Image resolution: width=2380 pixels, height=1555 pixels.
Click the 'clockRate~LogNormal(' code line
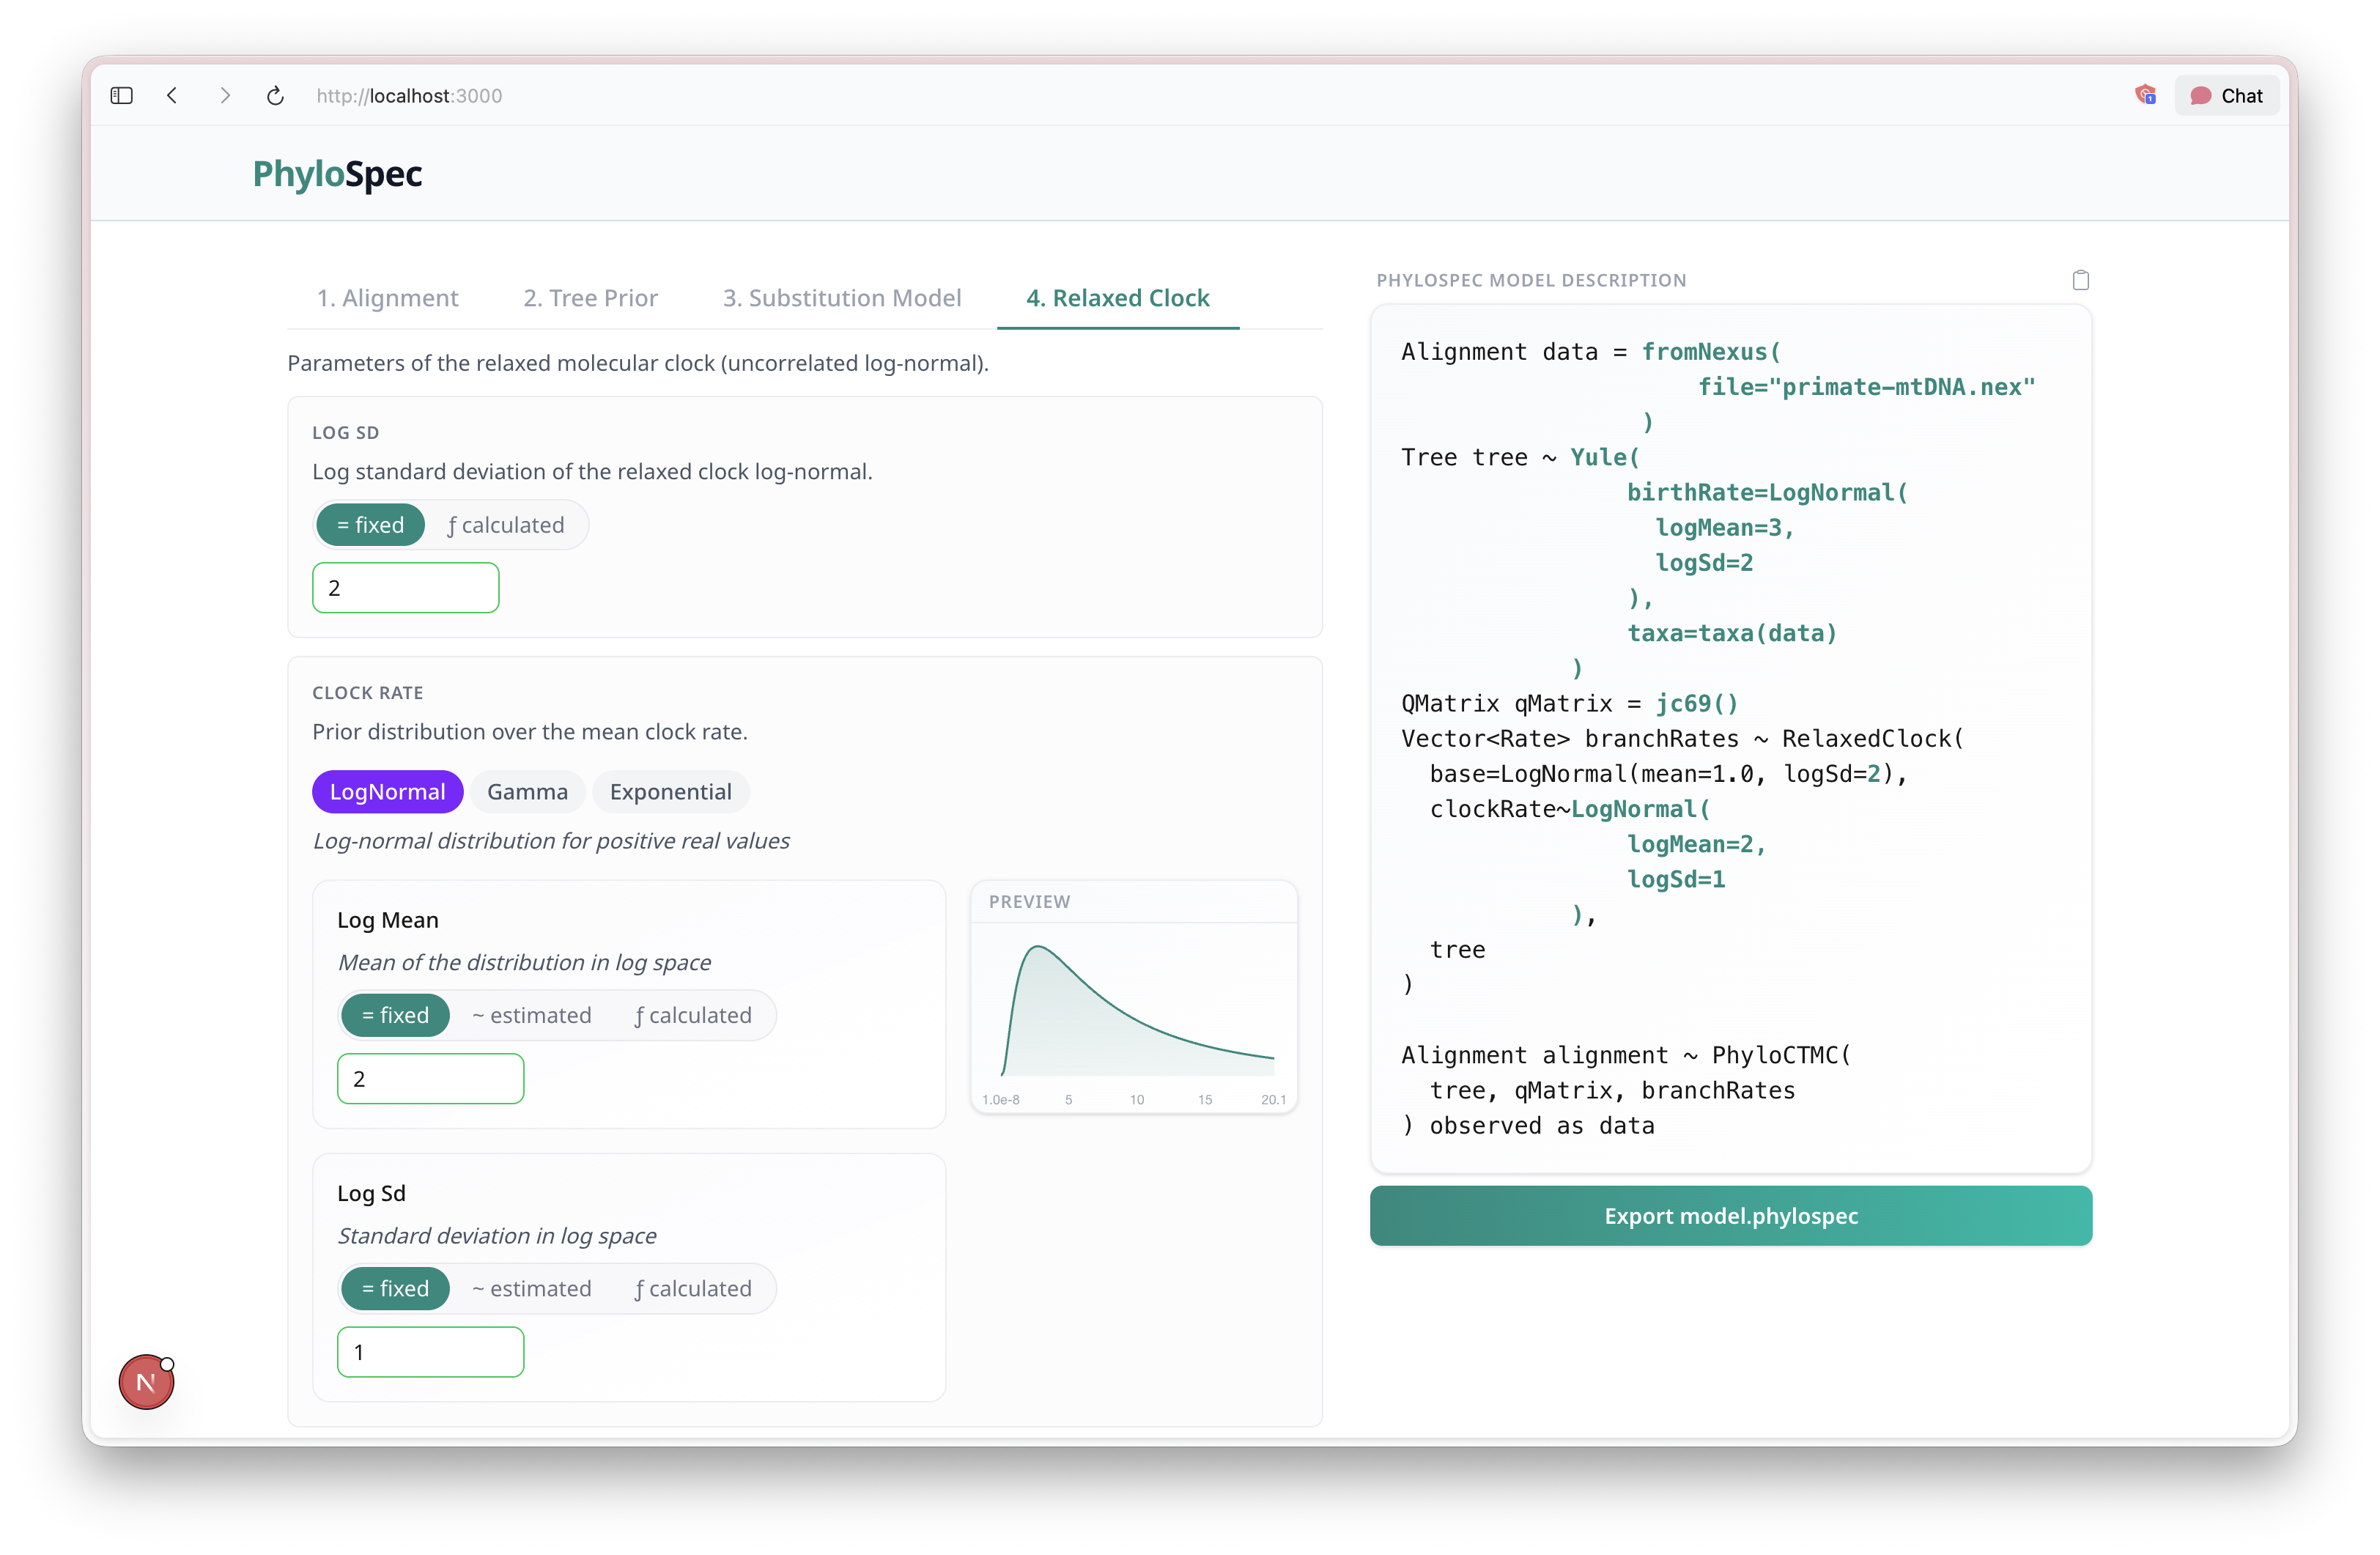point(1570,809)
